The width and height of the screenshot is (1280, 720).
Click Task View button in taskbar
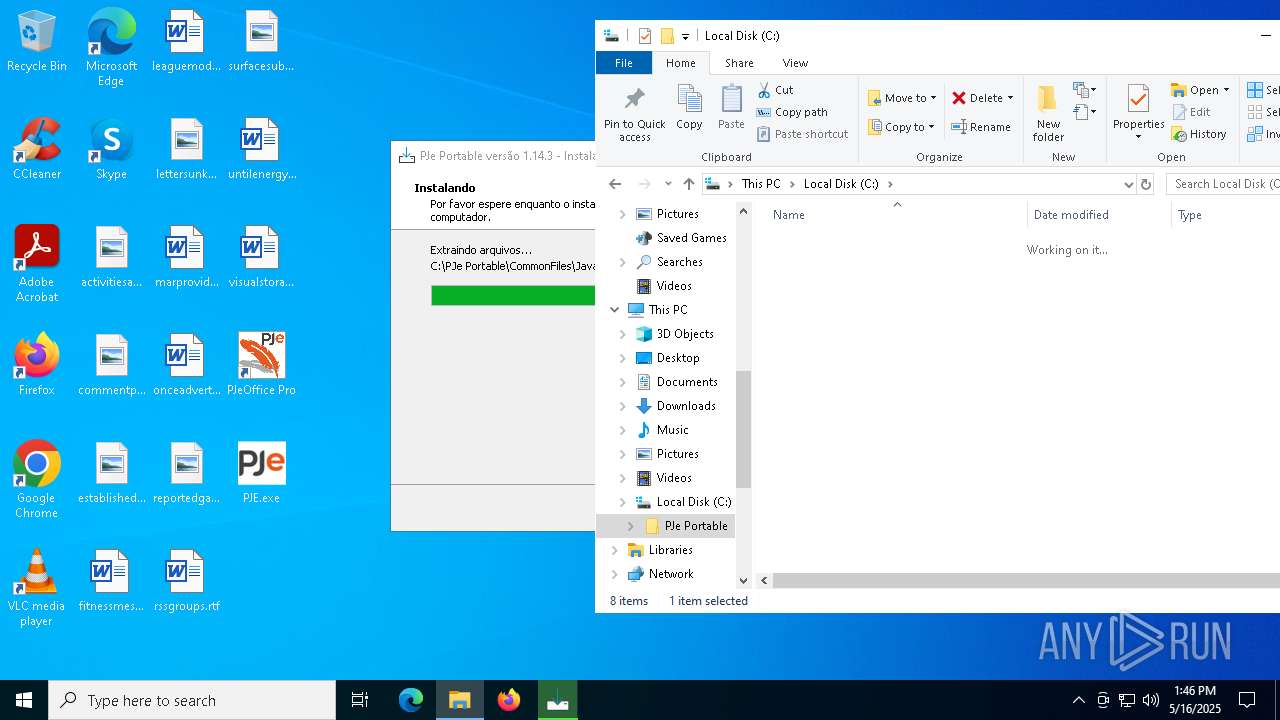pyautogui.click(x=360, y=700)
